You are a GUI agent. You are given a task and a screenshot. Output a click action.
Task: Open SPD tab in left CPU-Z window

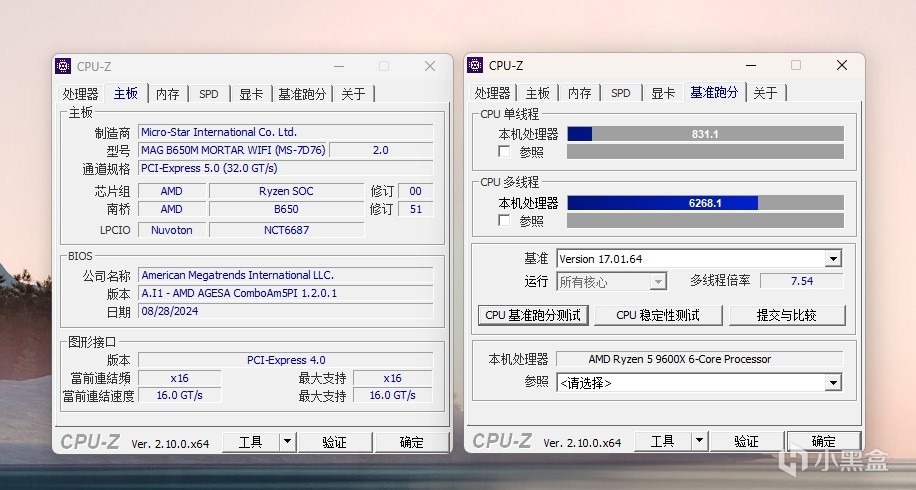pos(209,94)
